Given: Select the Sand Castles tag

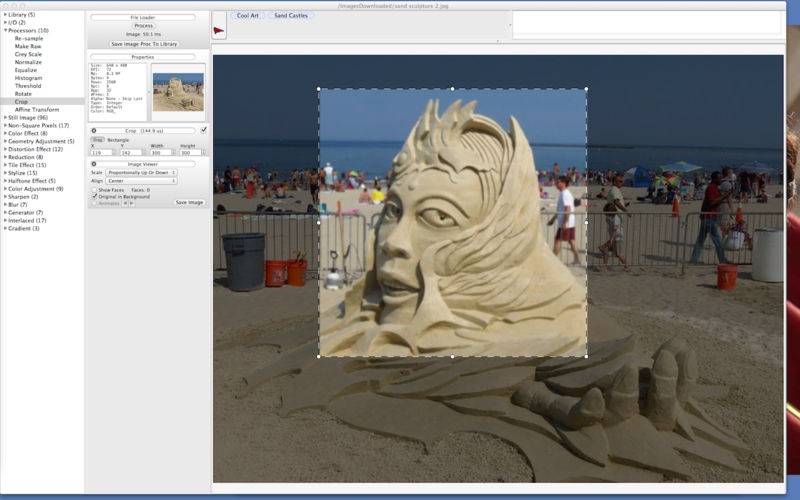Looking at the screenshot, I should 291,16.
